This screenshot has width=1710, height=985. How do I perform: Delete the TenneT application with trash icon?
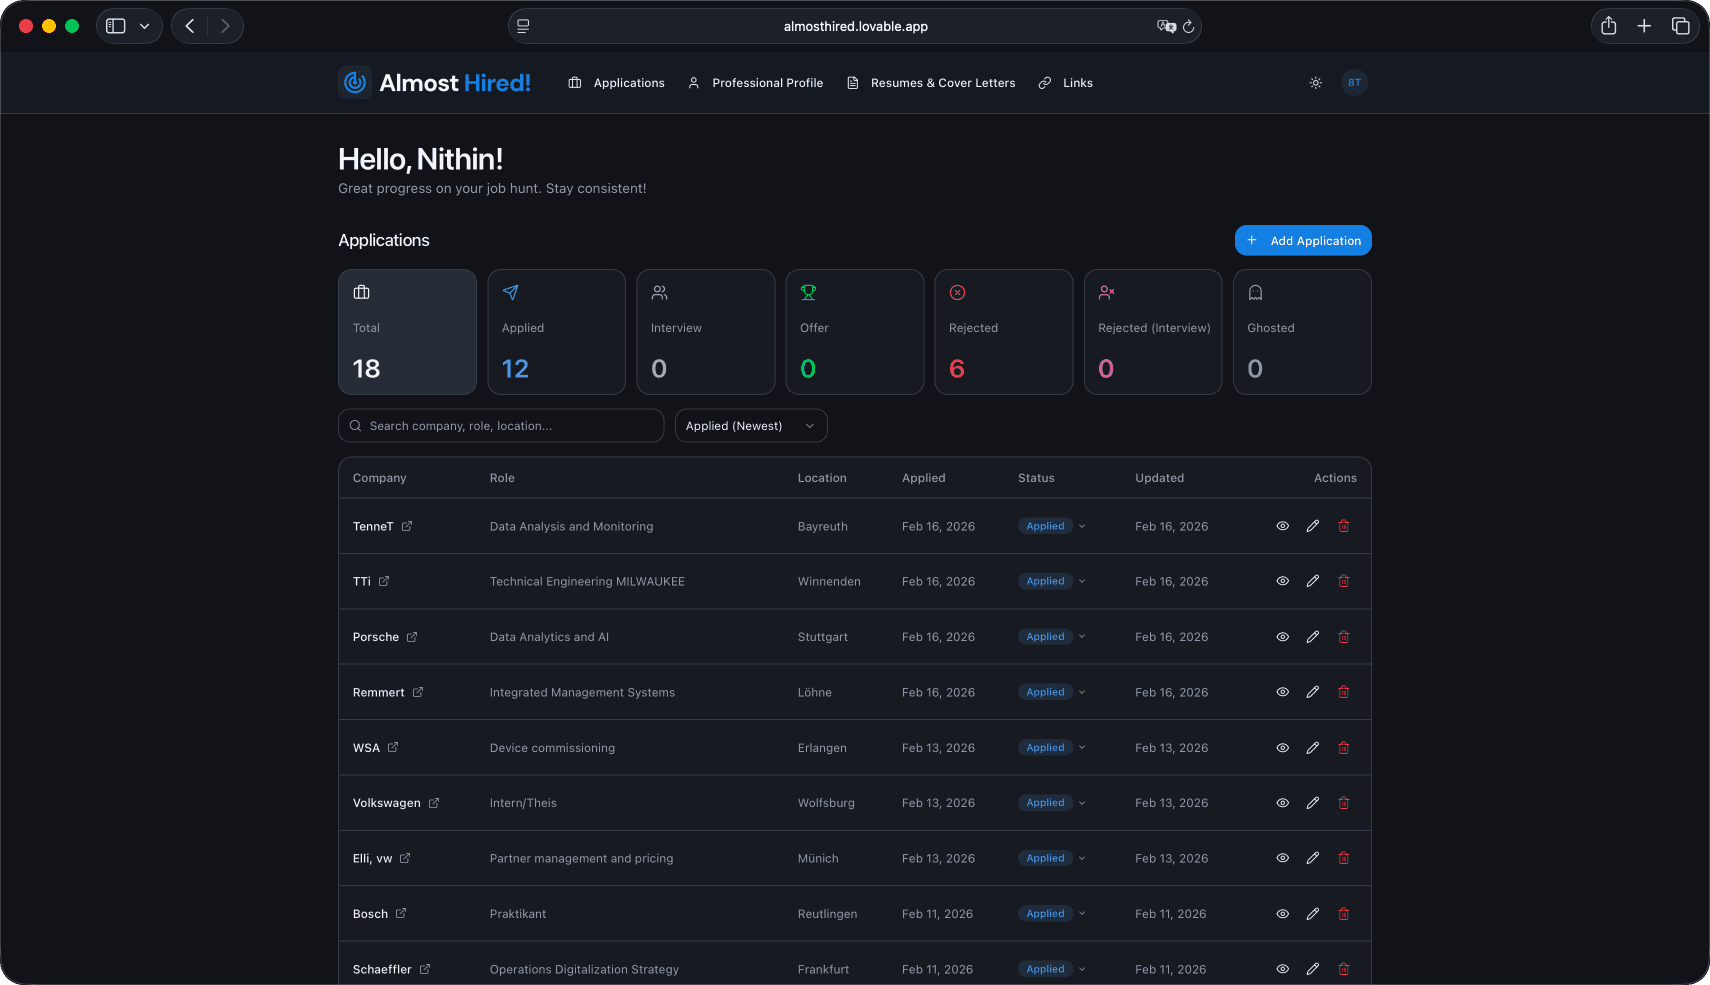[1344, 526]
